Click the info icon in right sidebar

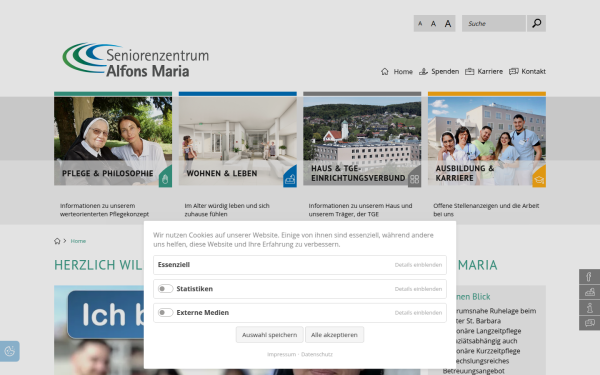[589, 307]
